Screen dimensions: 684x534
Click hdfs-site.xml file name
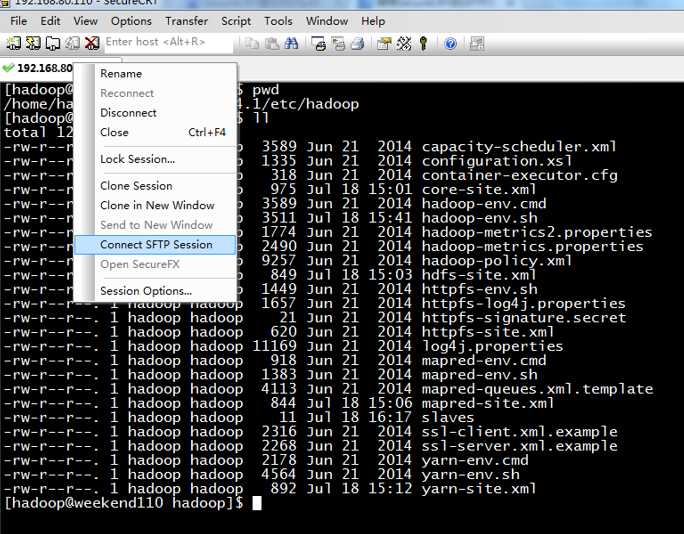tap(479, 275)
